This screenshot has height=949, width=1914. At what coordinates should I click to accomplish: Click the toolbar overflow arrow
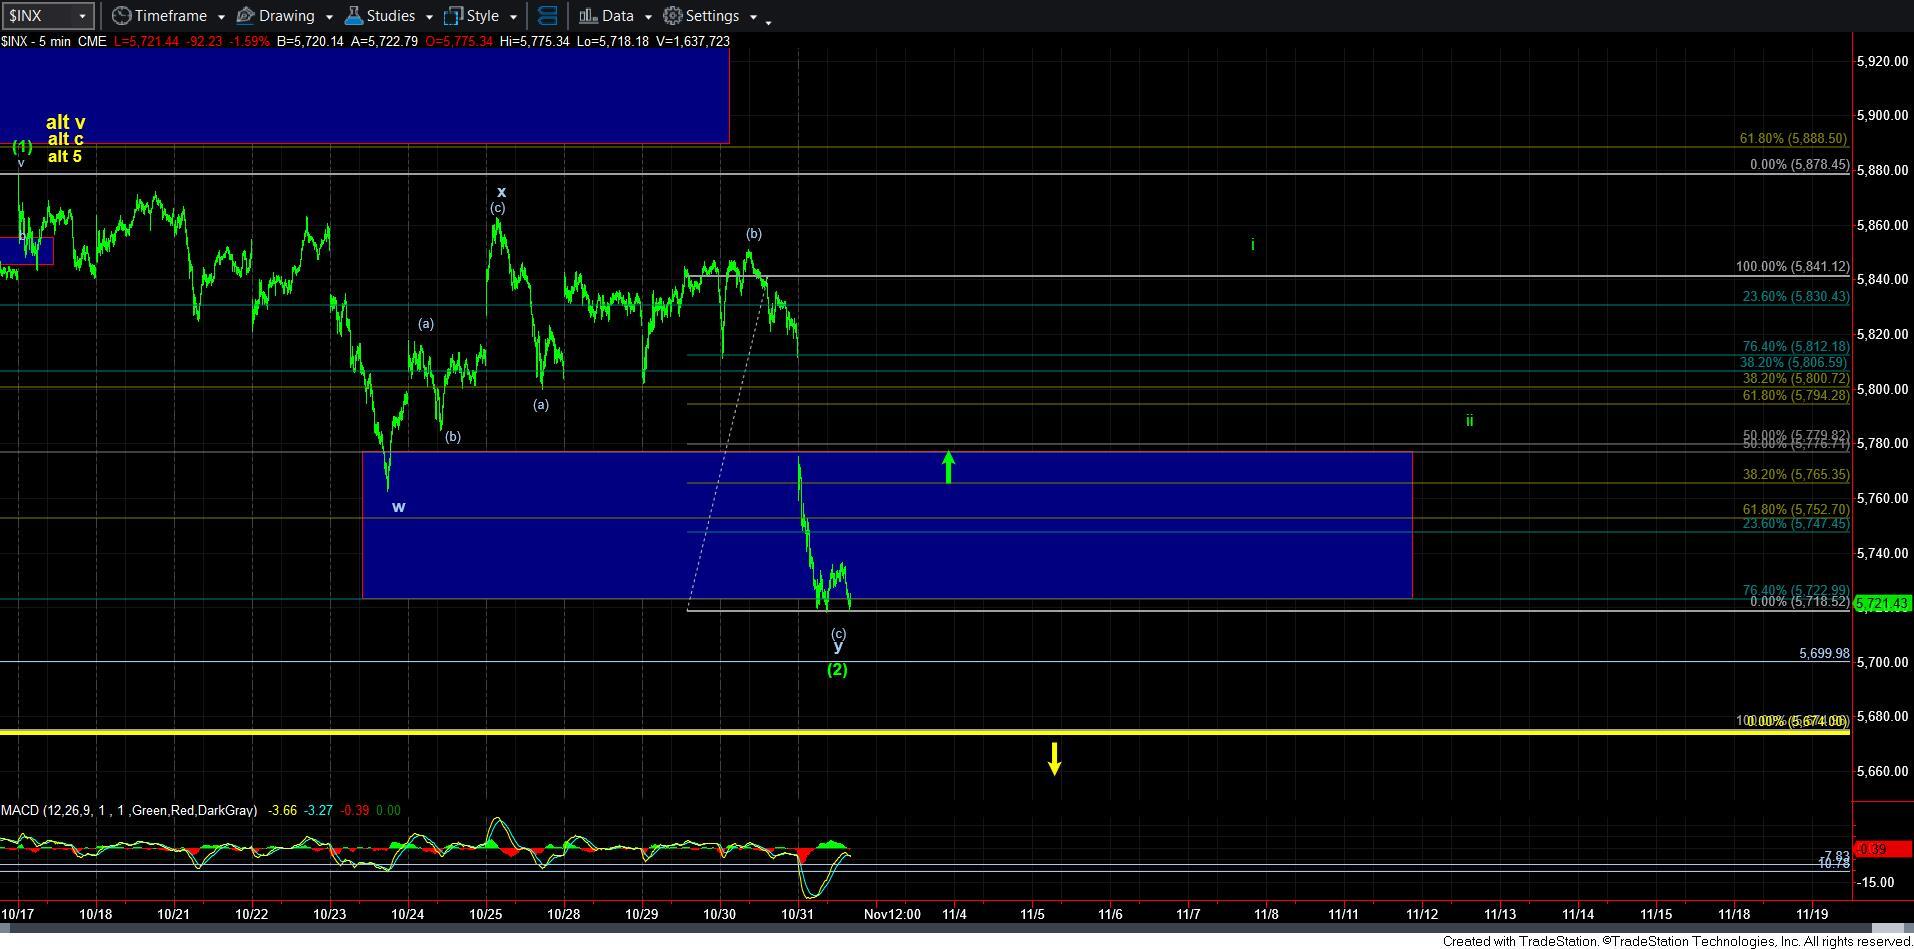tap(768, 21)
